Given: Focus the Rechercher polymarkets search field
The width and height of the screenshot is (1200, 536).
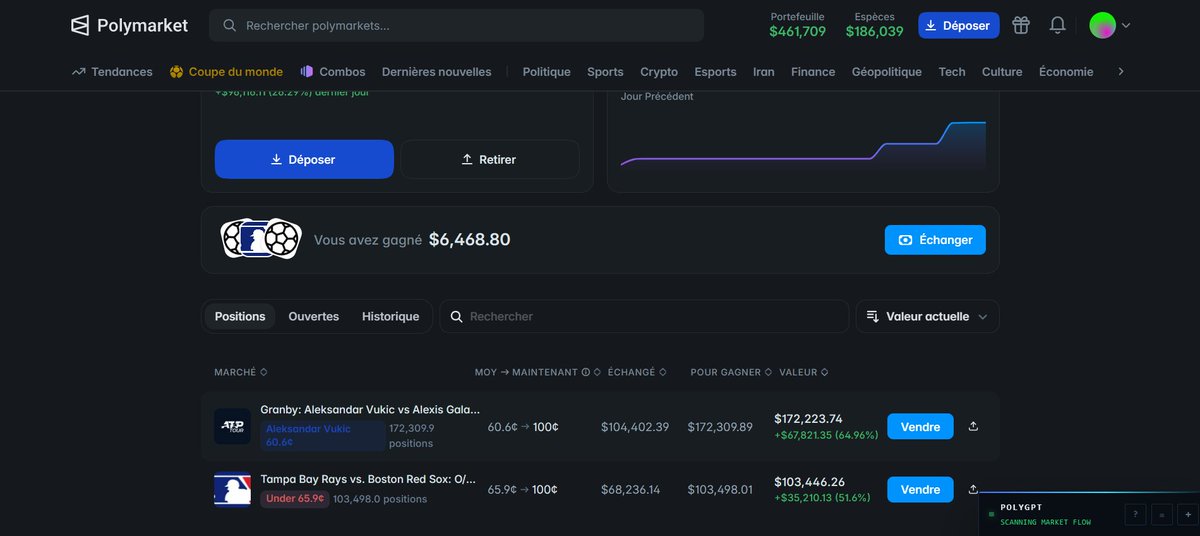Looking at the screenshot, I should pyautogui.click(x=456, y=25).
